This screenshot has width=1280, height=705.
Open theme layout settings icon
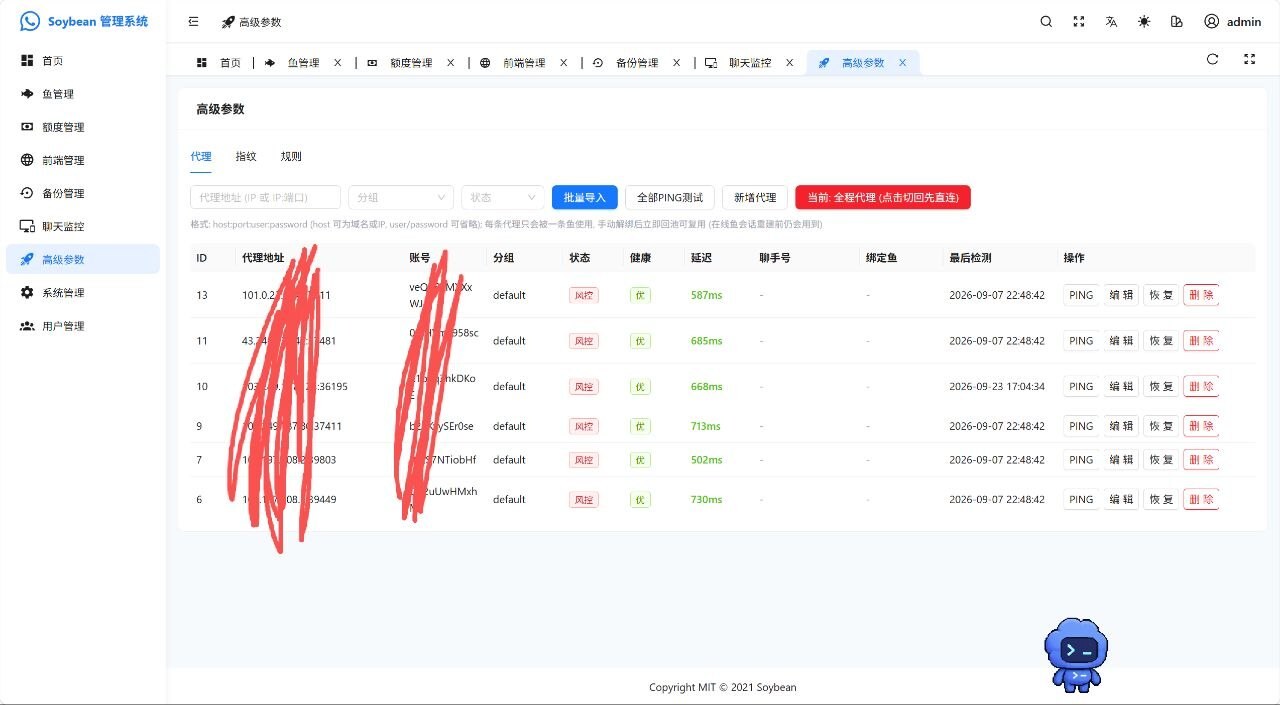[x=1176, y=21]
